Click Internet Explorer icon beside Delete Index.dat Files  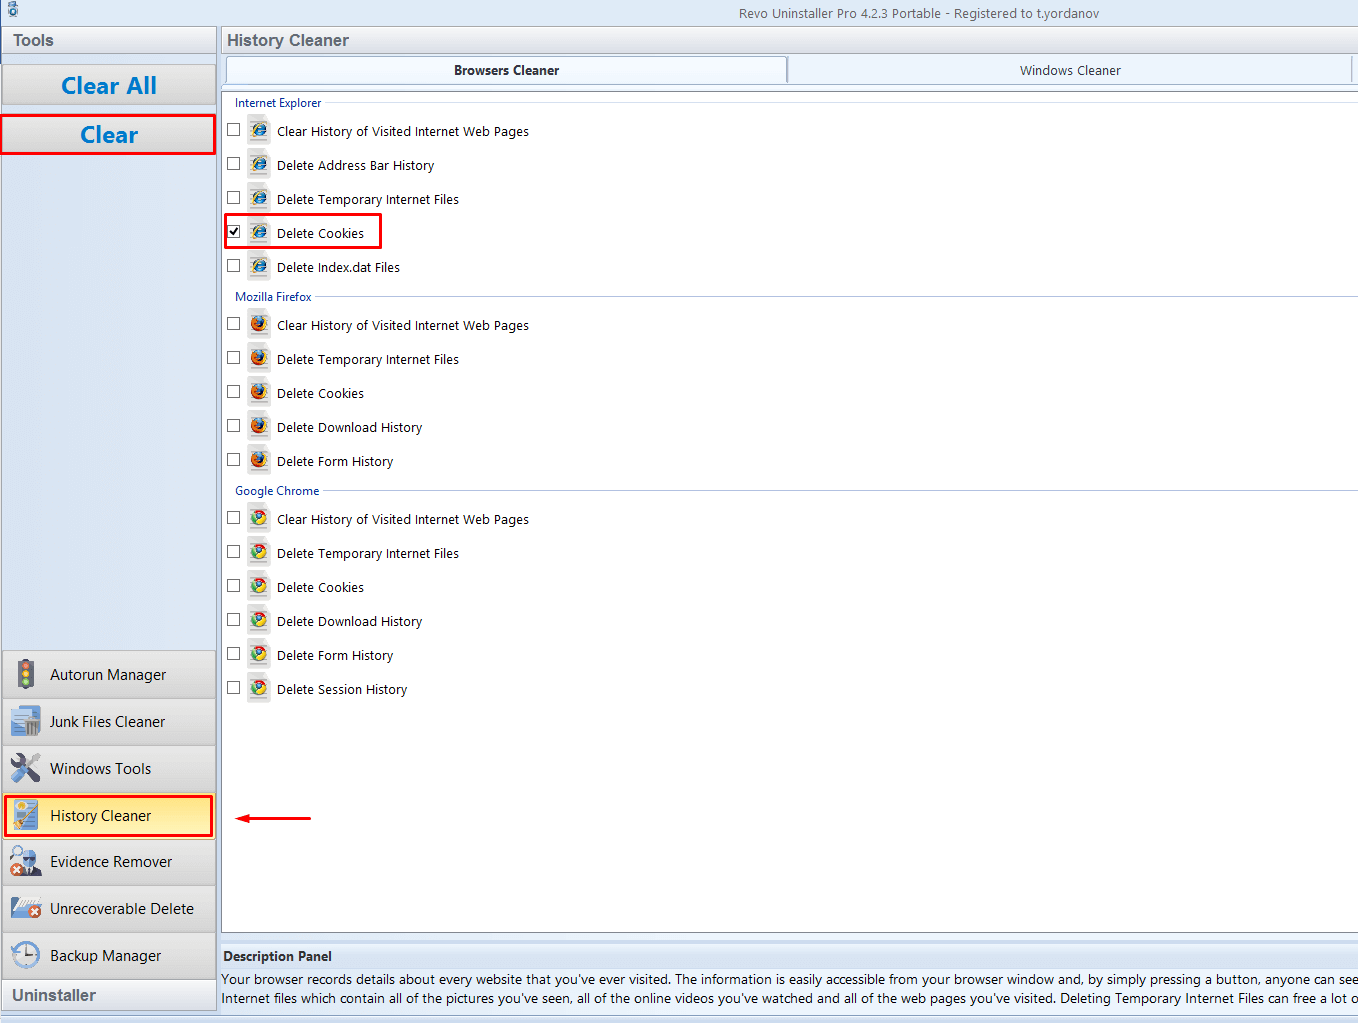point(259,266)
